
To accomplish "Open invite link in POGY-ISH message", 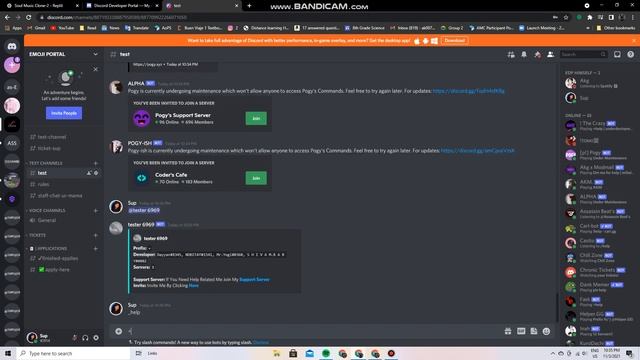I will pos(478,151).
